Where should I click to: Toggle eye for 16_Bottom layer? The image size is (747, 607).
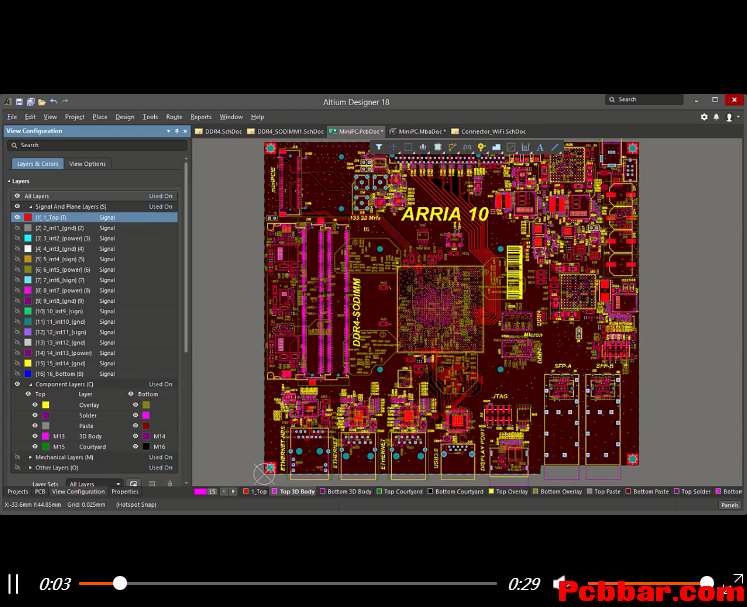click(x=17, y=374)
